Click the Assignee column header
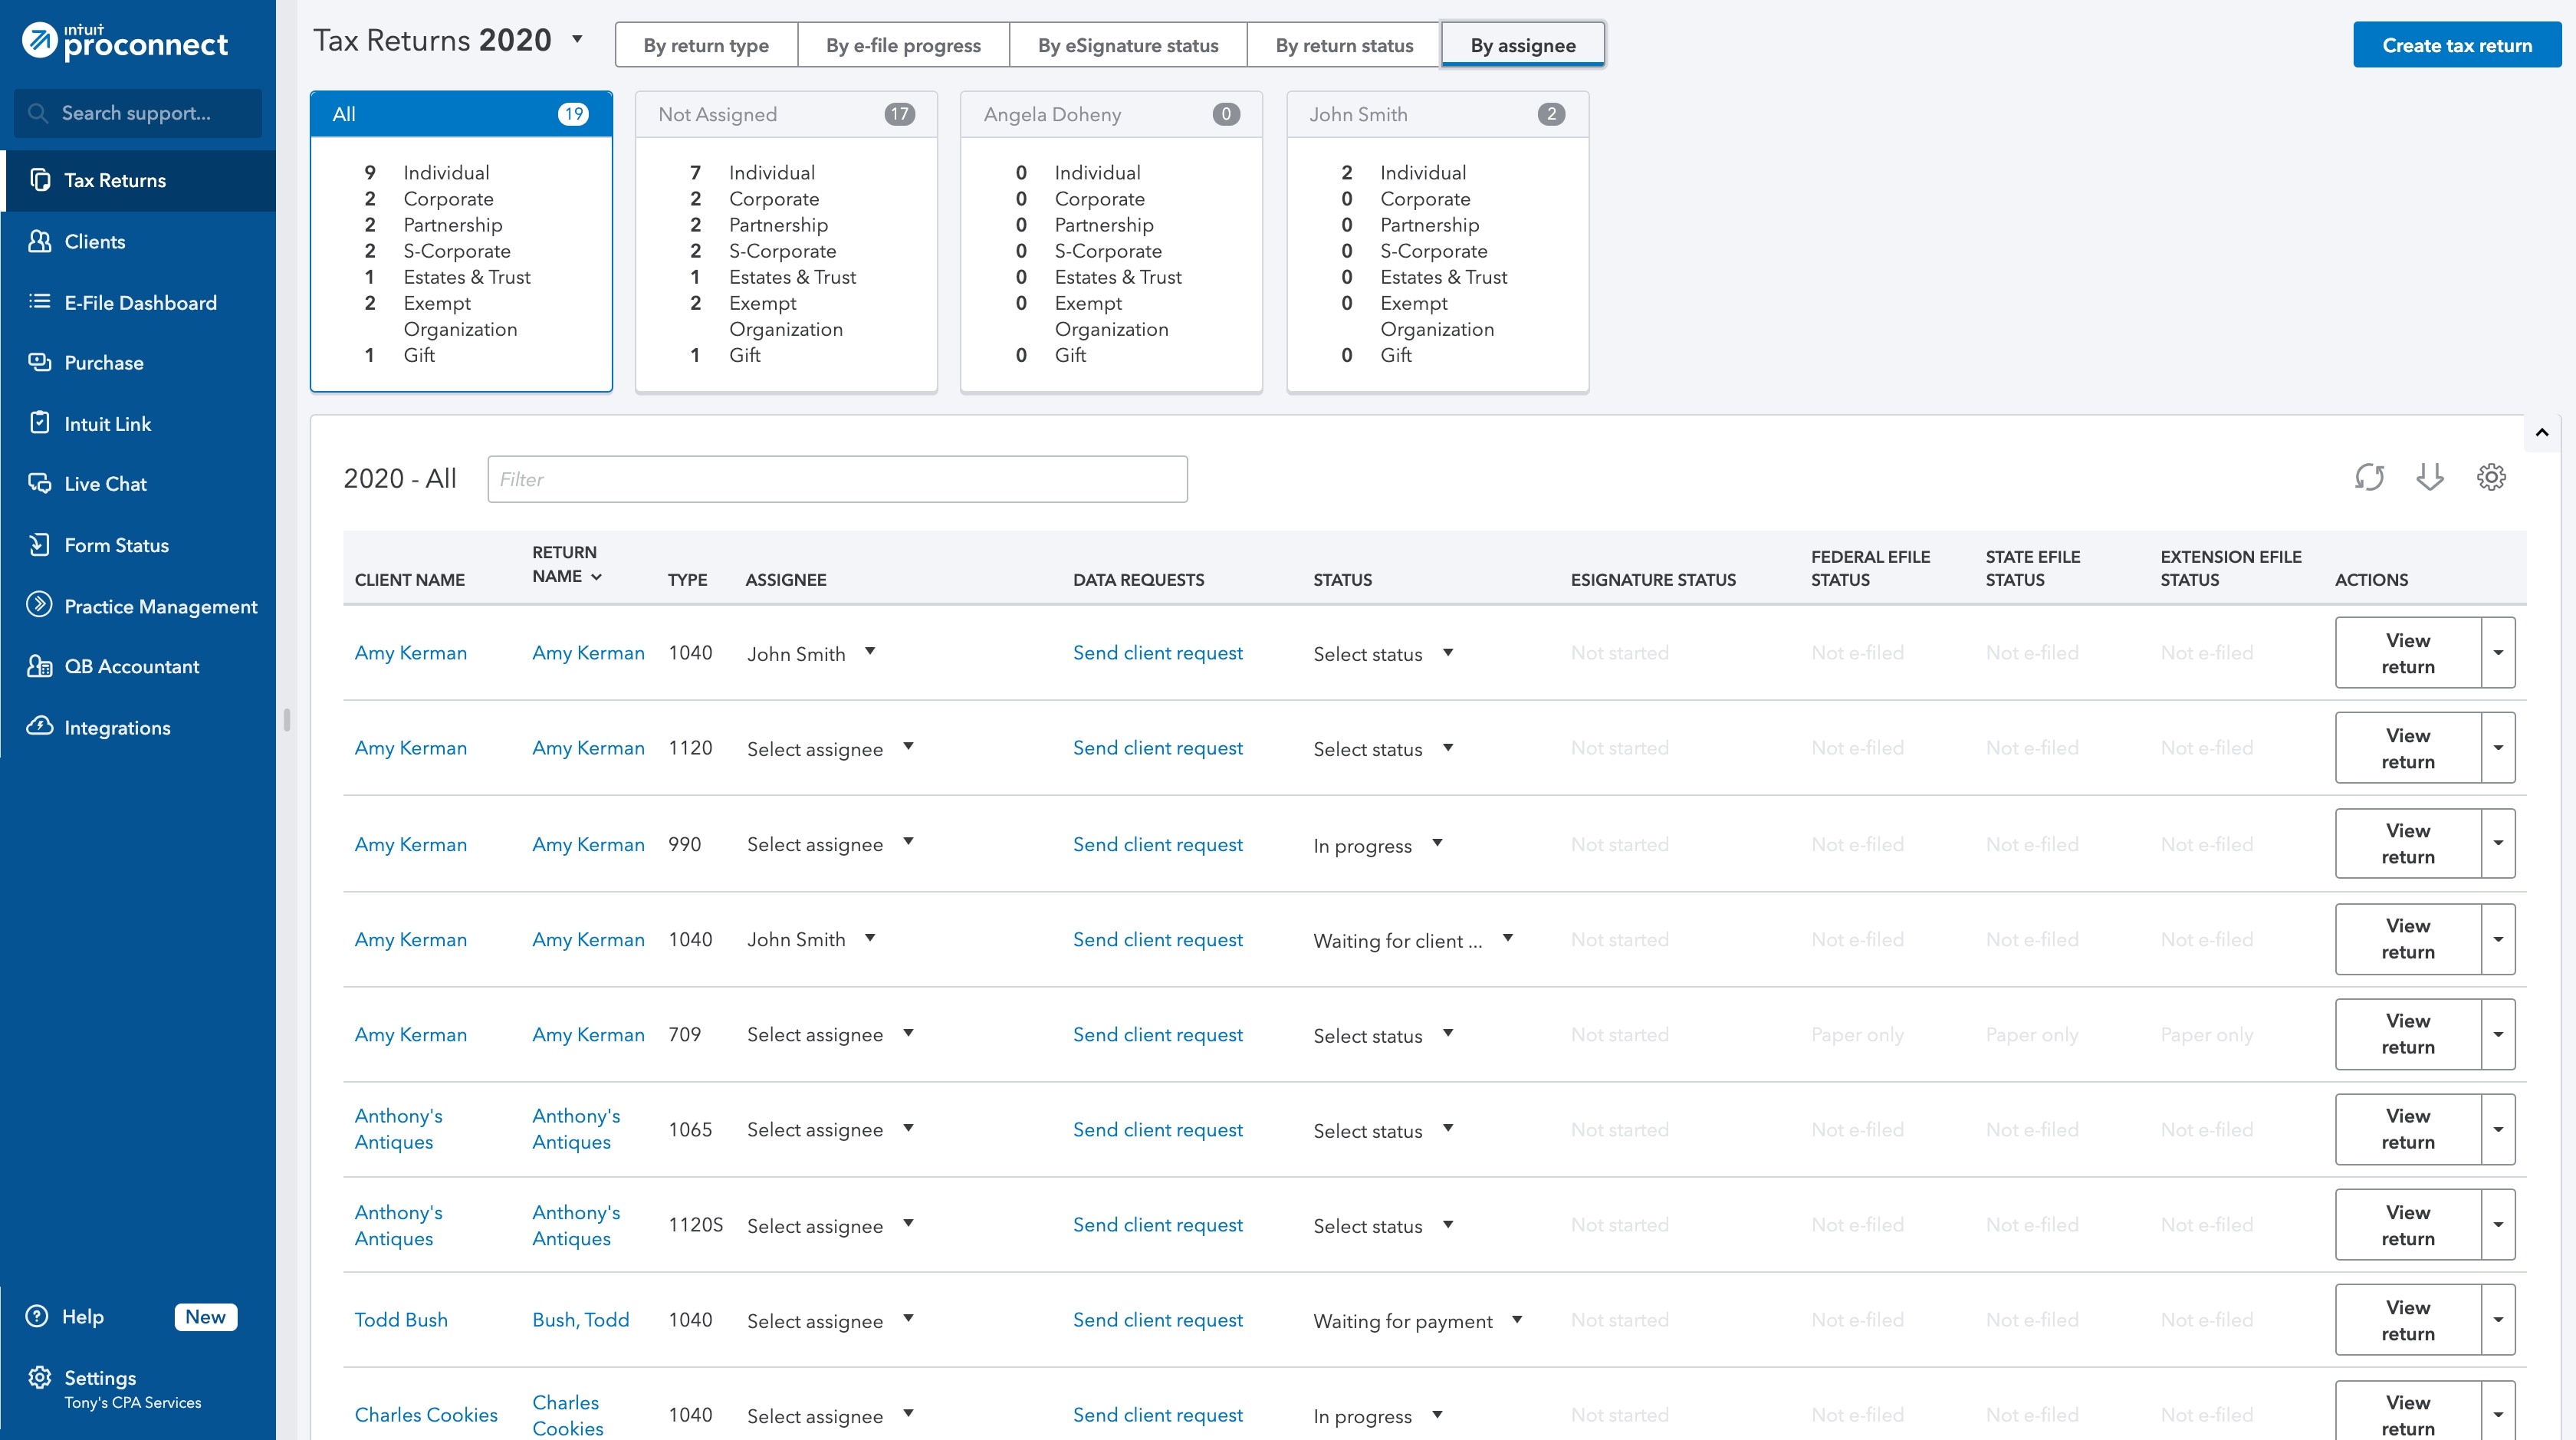The height and width of the screenshot is (1440, 2576). [x=786, y=580]
